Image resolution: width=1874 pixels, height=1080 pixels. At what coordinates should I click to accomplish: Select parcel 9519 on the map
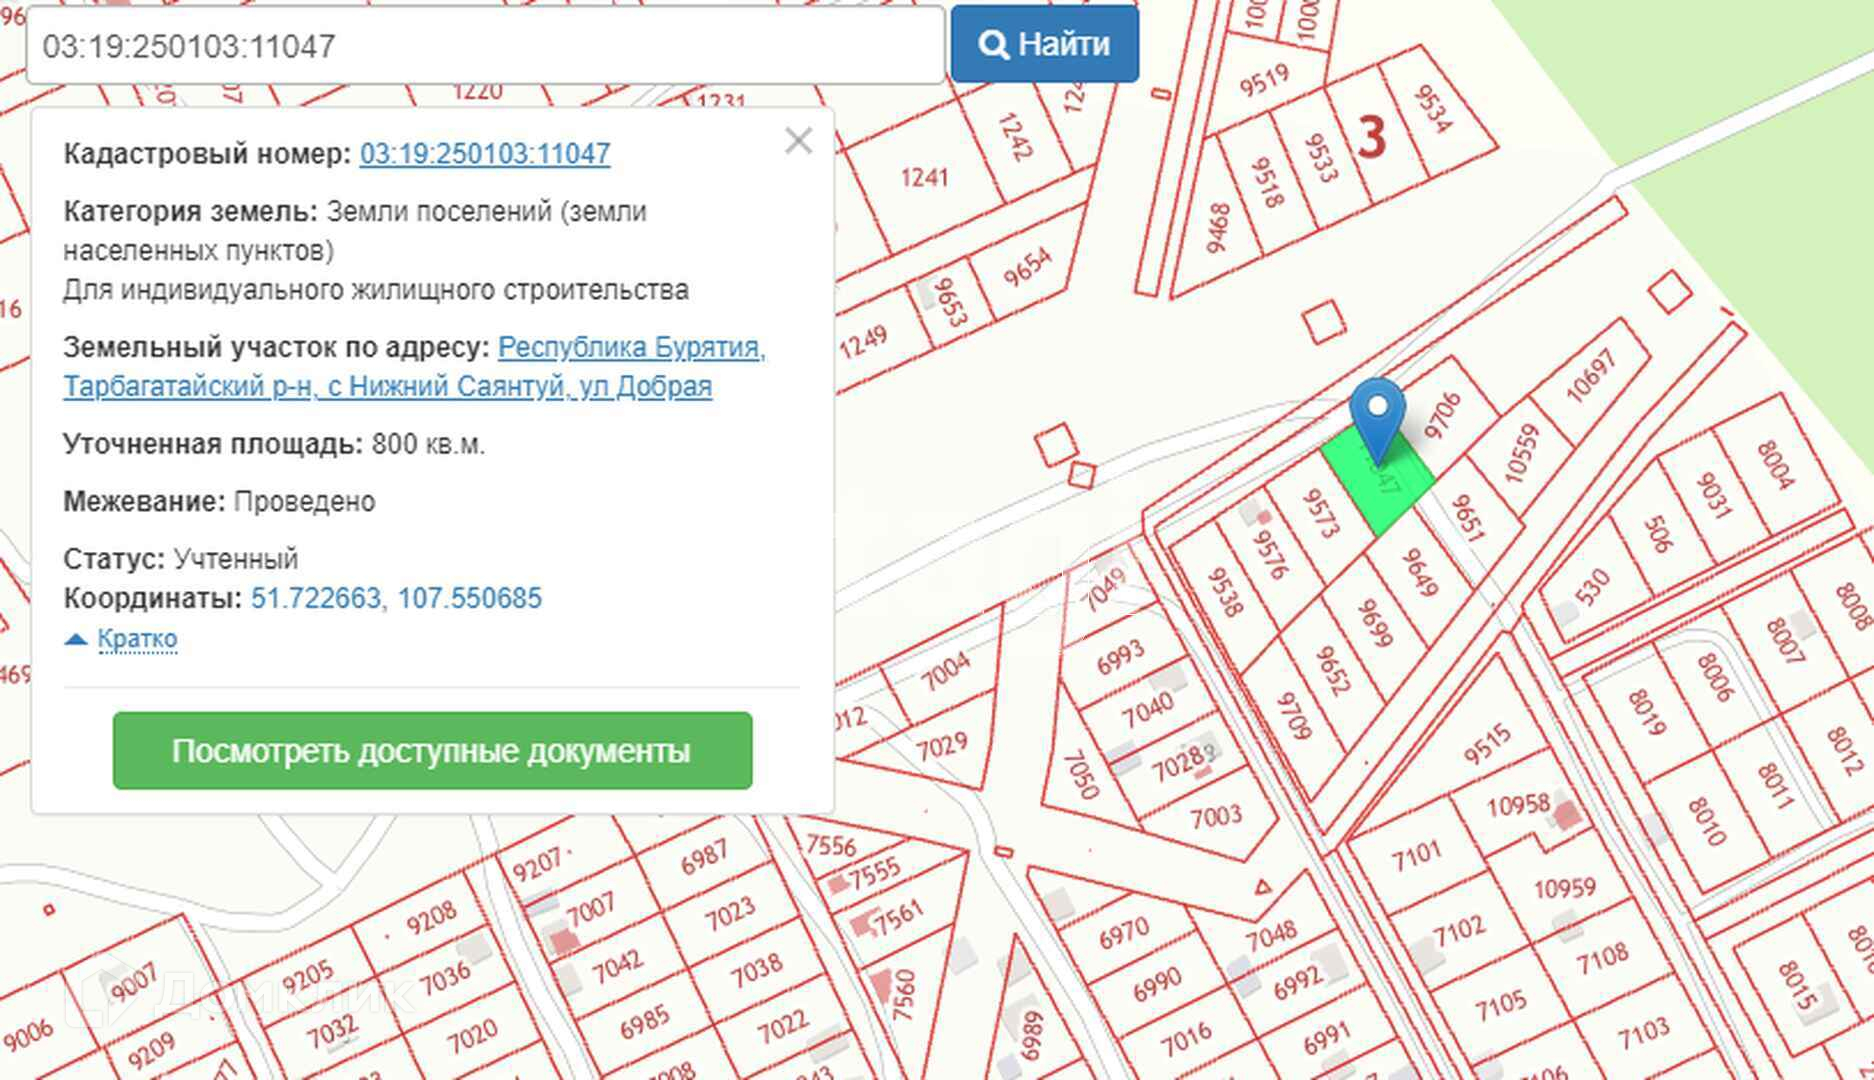tap(1265, 81)
